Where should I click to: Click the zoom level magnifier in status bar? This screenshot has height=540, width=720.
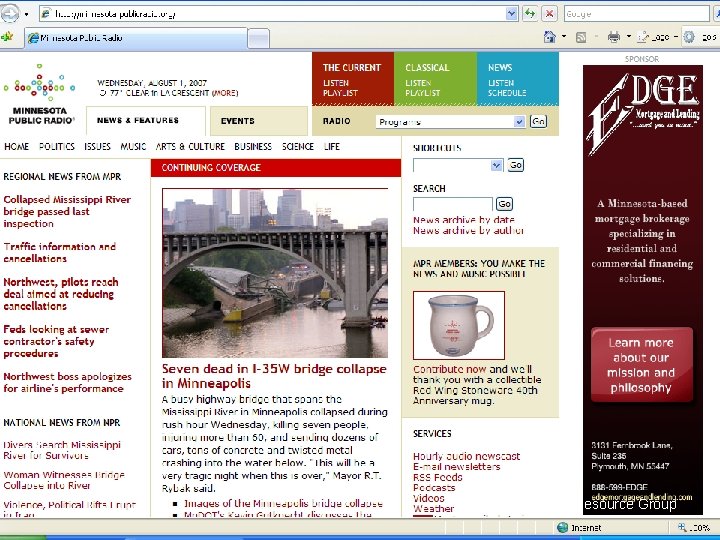682,528
